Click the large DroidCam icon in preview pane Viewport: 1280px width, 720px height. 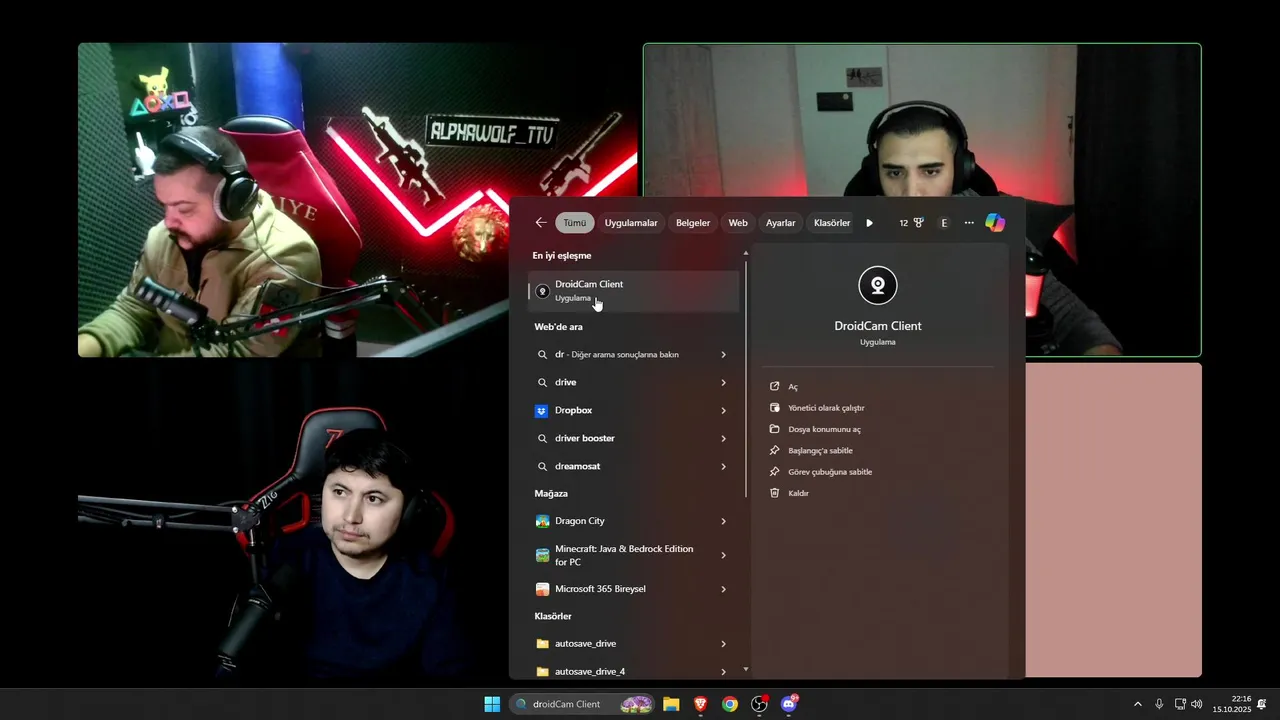point(878,286)
